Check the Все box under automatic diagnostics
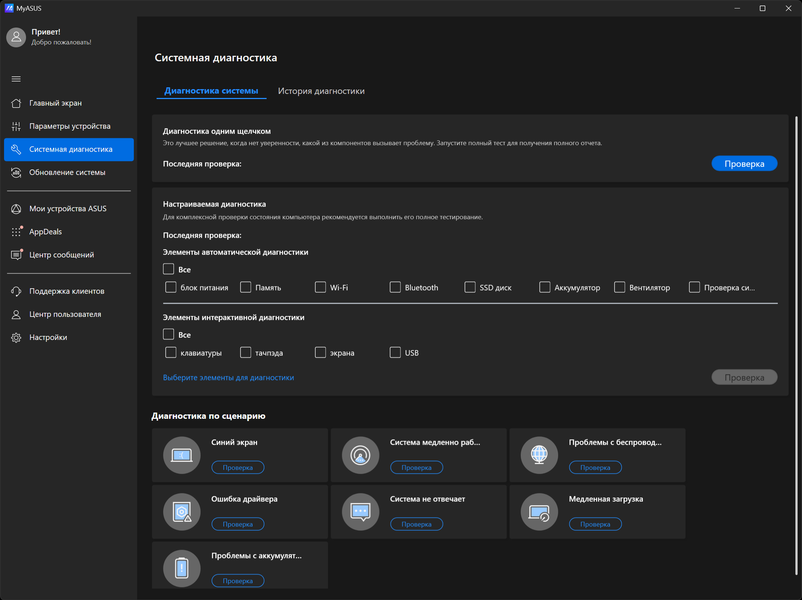The width and height of the screenshot is (802, 600). click(169, 269)
